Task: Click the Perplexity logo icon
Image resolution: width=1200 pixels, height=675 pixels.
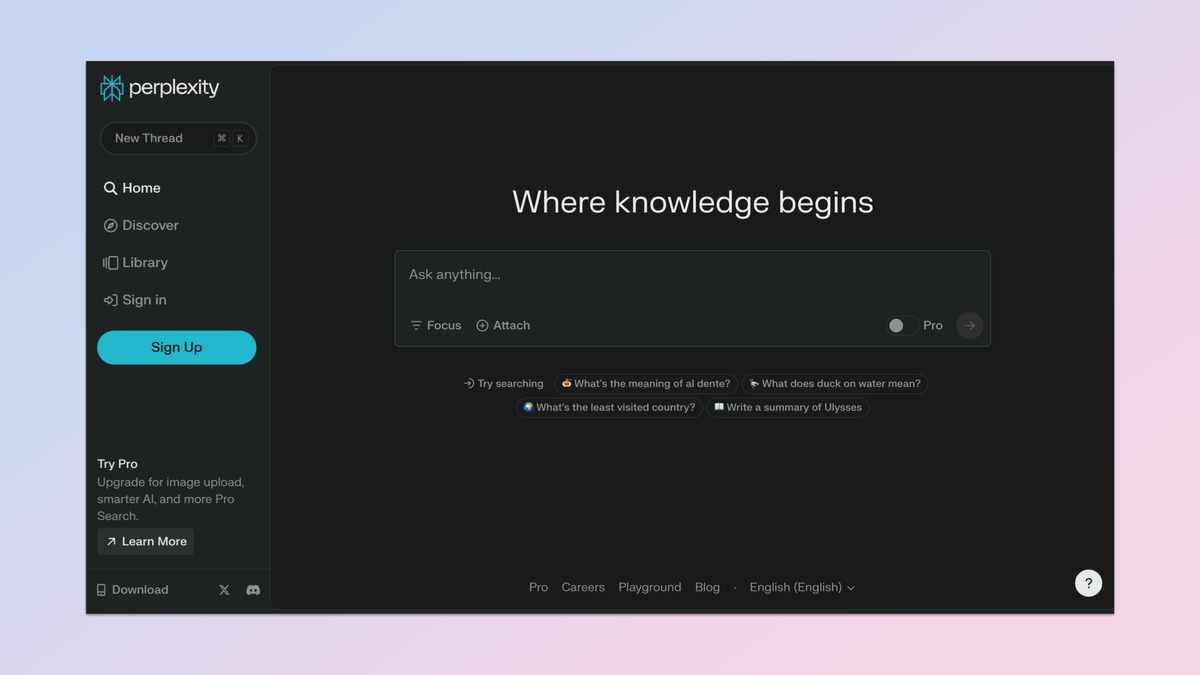Action: pos(111,88)
